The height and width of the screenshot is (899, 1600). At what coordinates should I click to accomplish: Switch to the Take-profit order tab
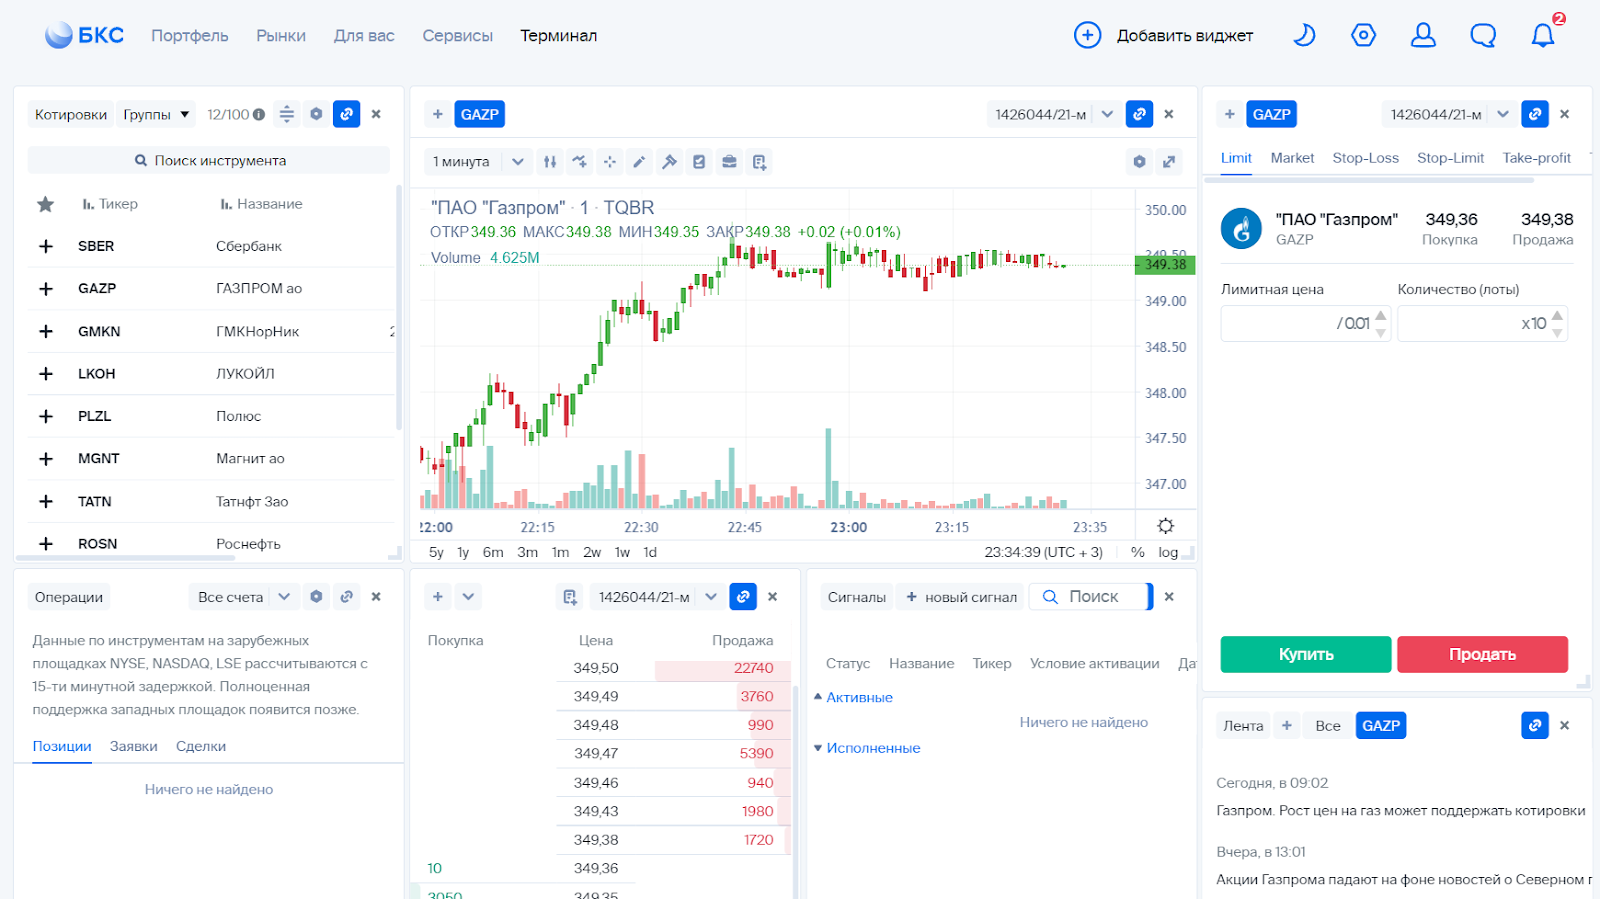1536,158
